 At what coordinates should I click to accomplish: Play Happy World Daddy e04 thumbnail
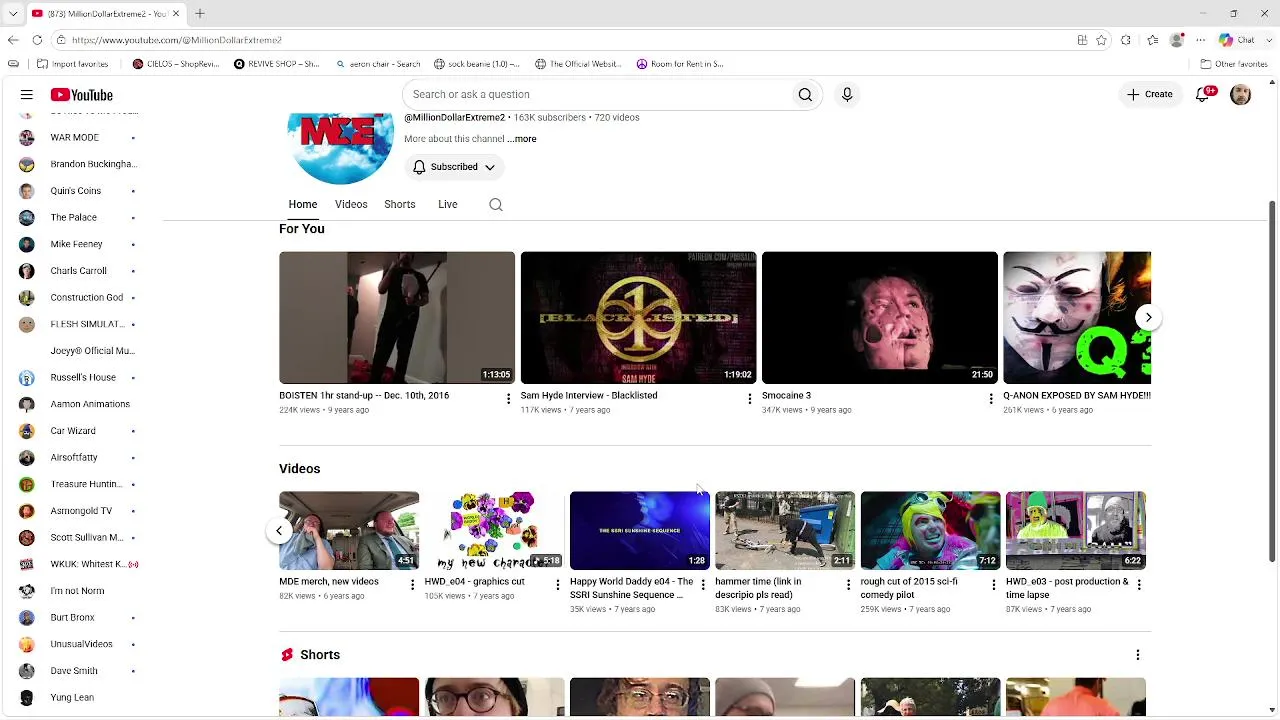coord(640,530)
